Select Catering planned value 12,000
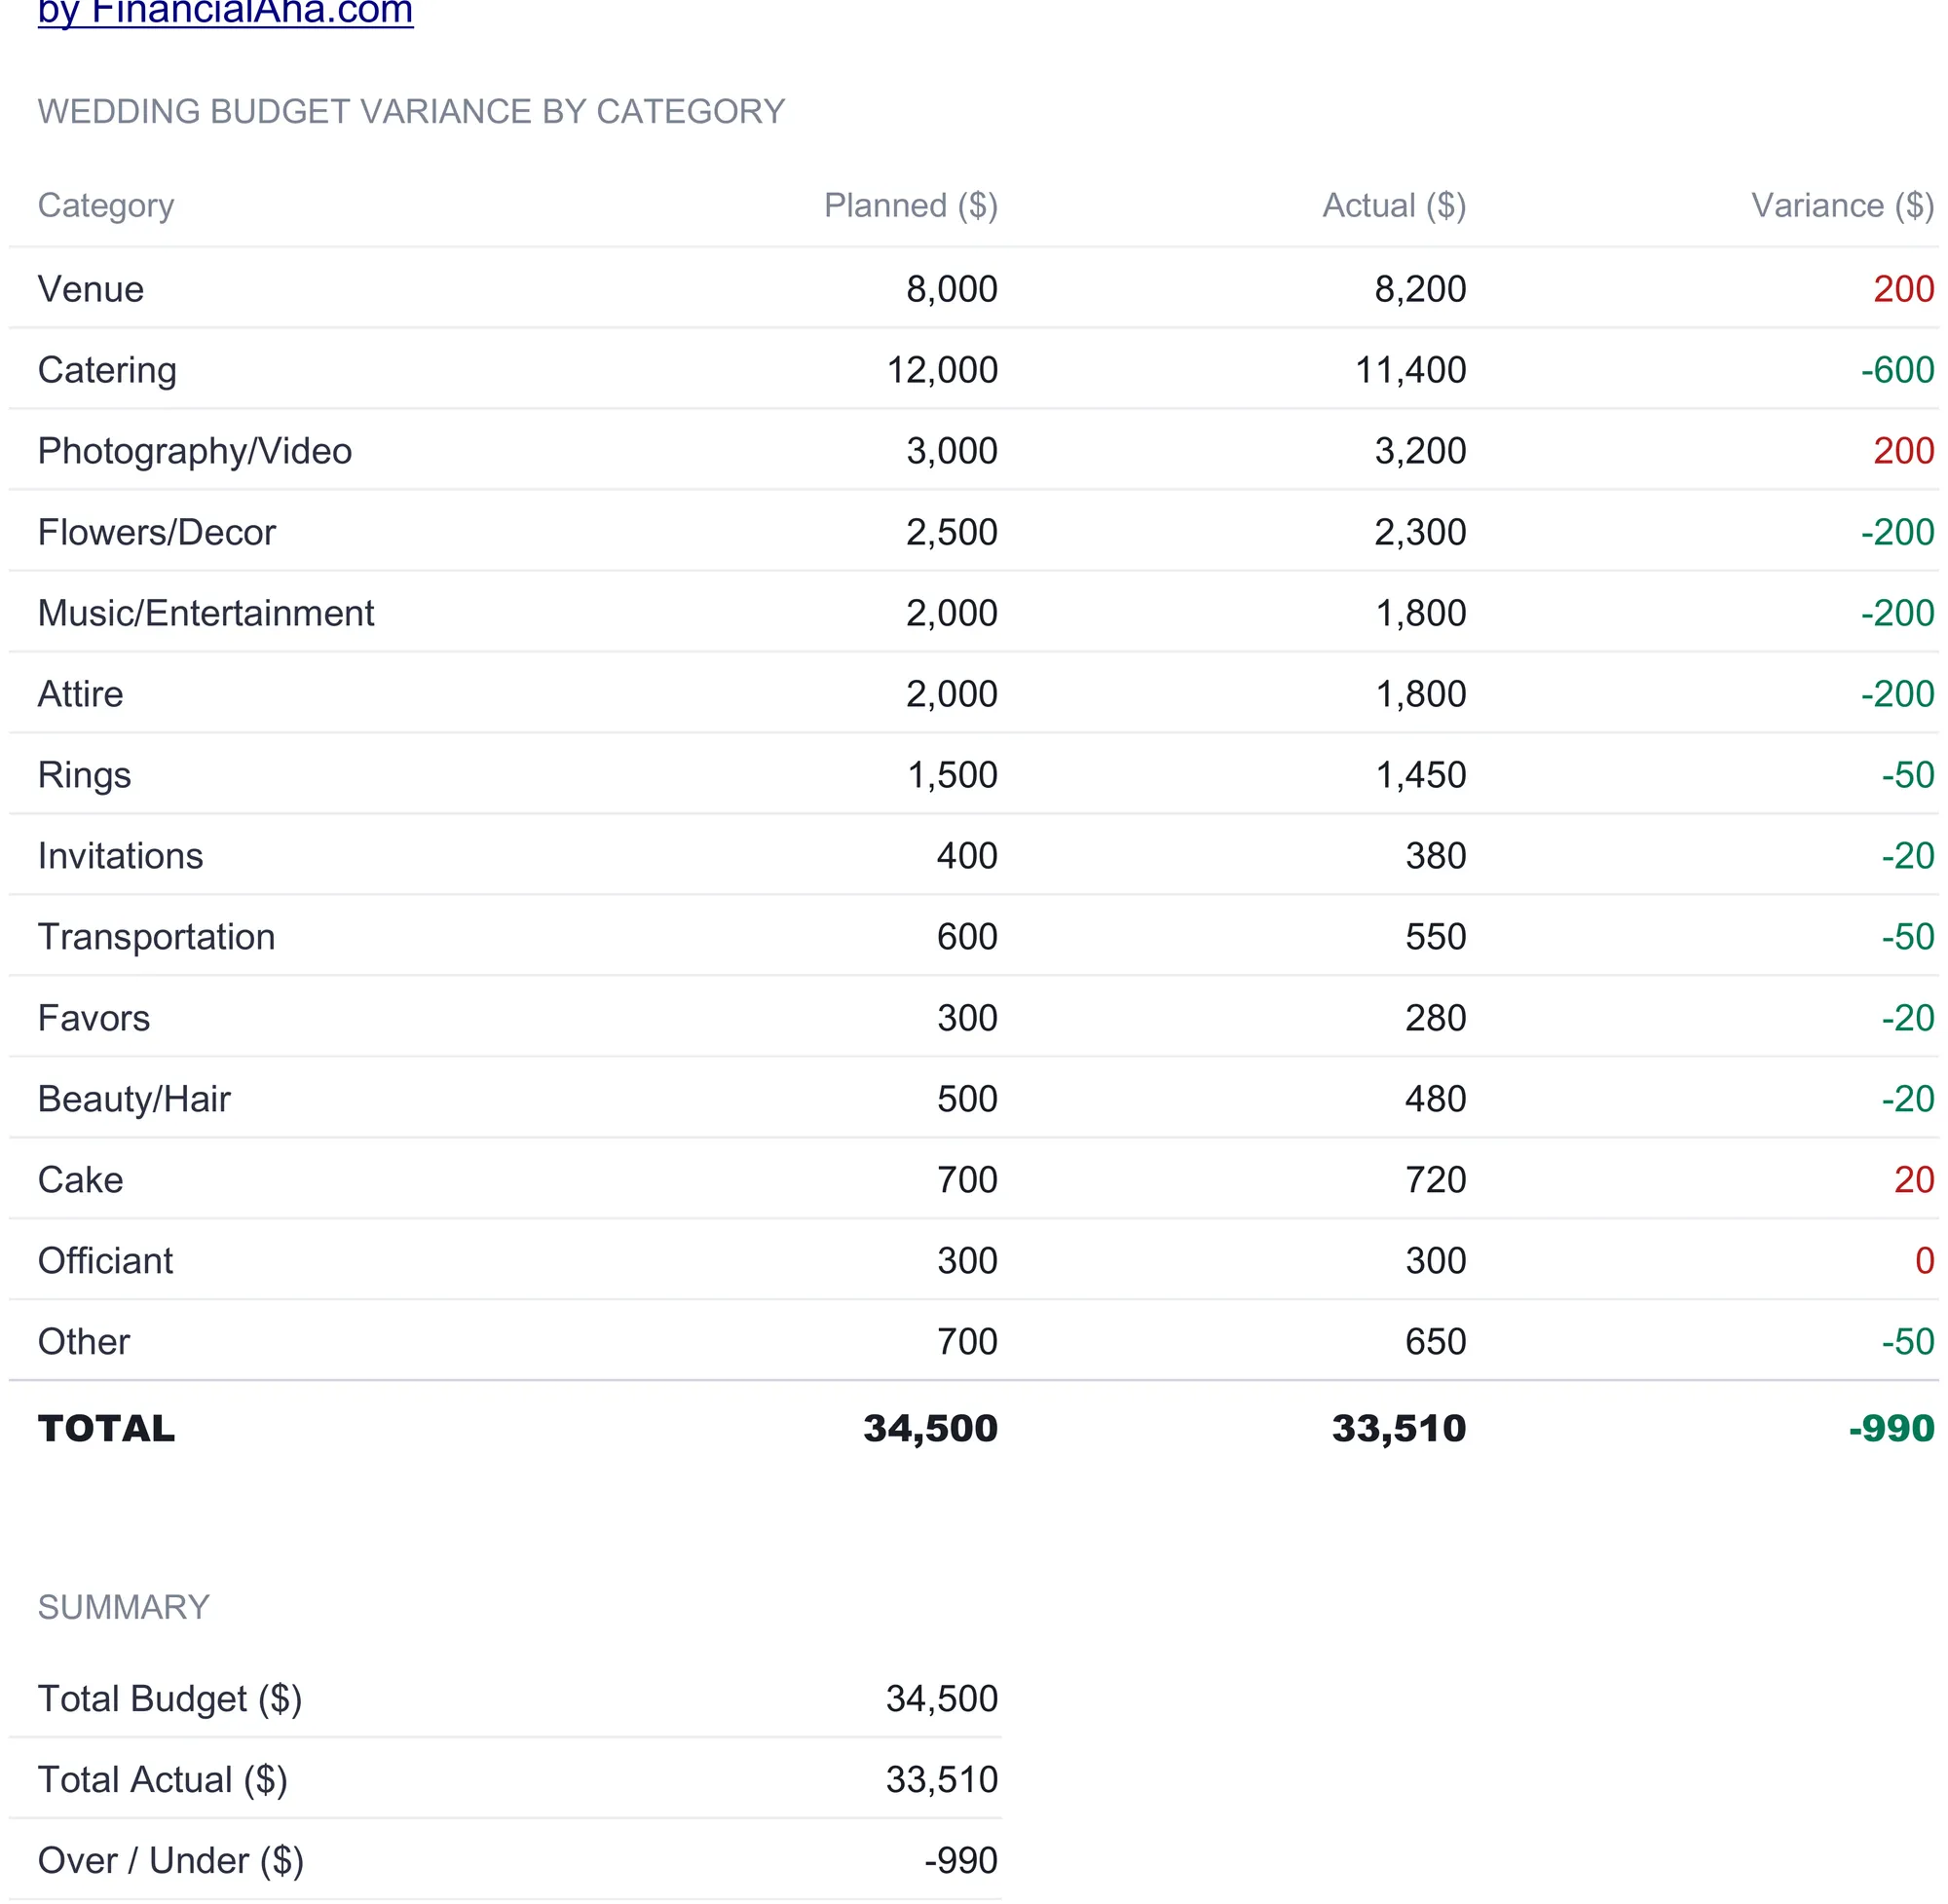Viewport: 1948px width, 1904px height. coord(942,370)
